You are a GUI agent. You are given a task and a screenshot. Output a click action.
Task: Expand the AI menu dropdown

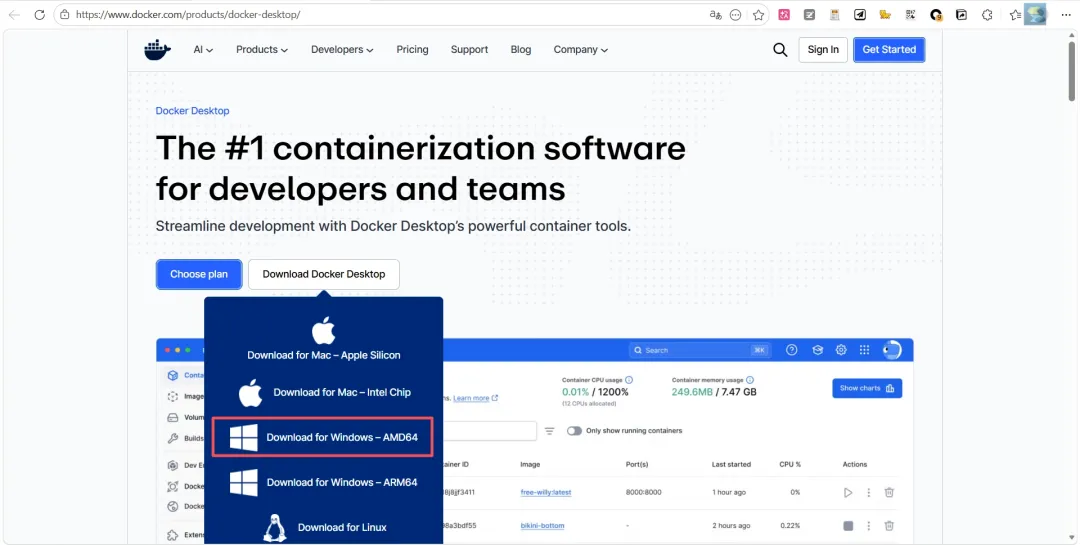coord(203,50)
